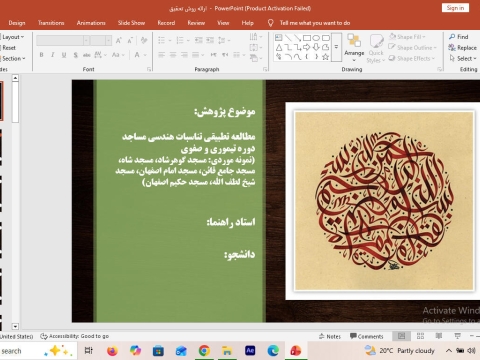The height and width of the screenshot is (360, 480).
Task: Set right-to-left text direction
Action: (225, 55)
